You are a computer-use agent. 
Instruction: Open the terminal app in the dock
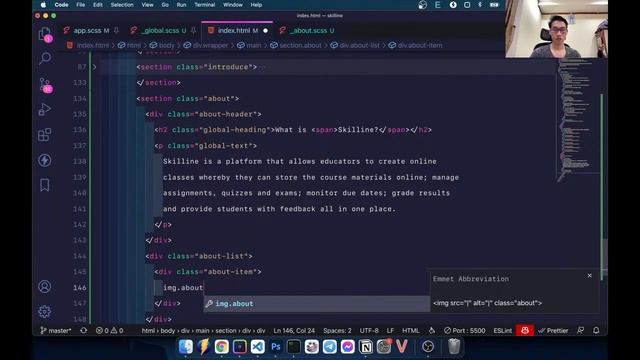[293, 347]
